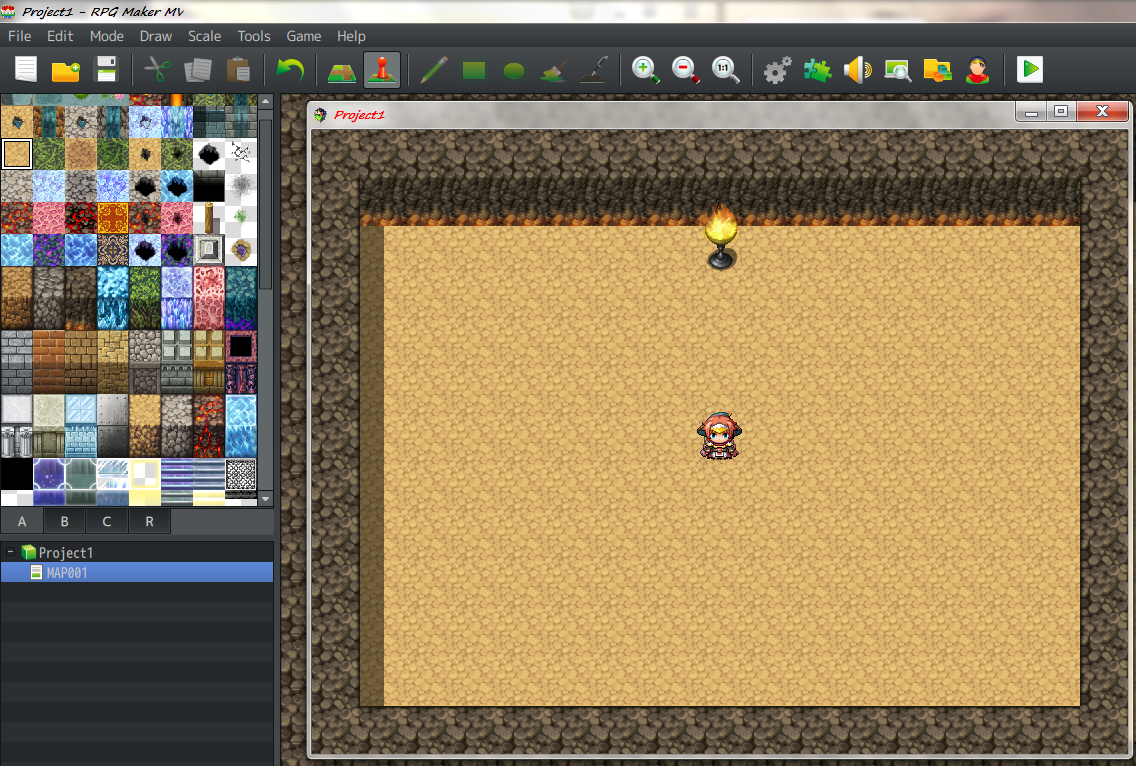Select the Pencil drawing tool
Image resolution: width=1136 pixels, height=766 pixels.
pos(433,70)
